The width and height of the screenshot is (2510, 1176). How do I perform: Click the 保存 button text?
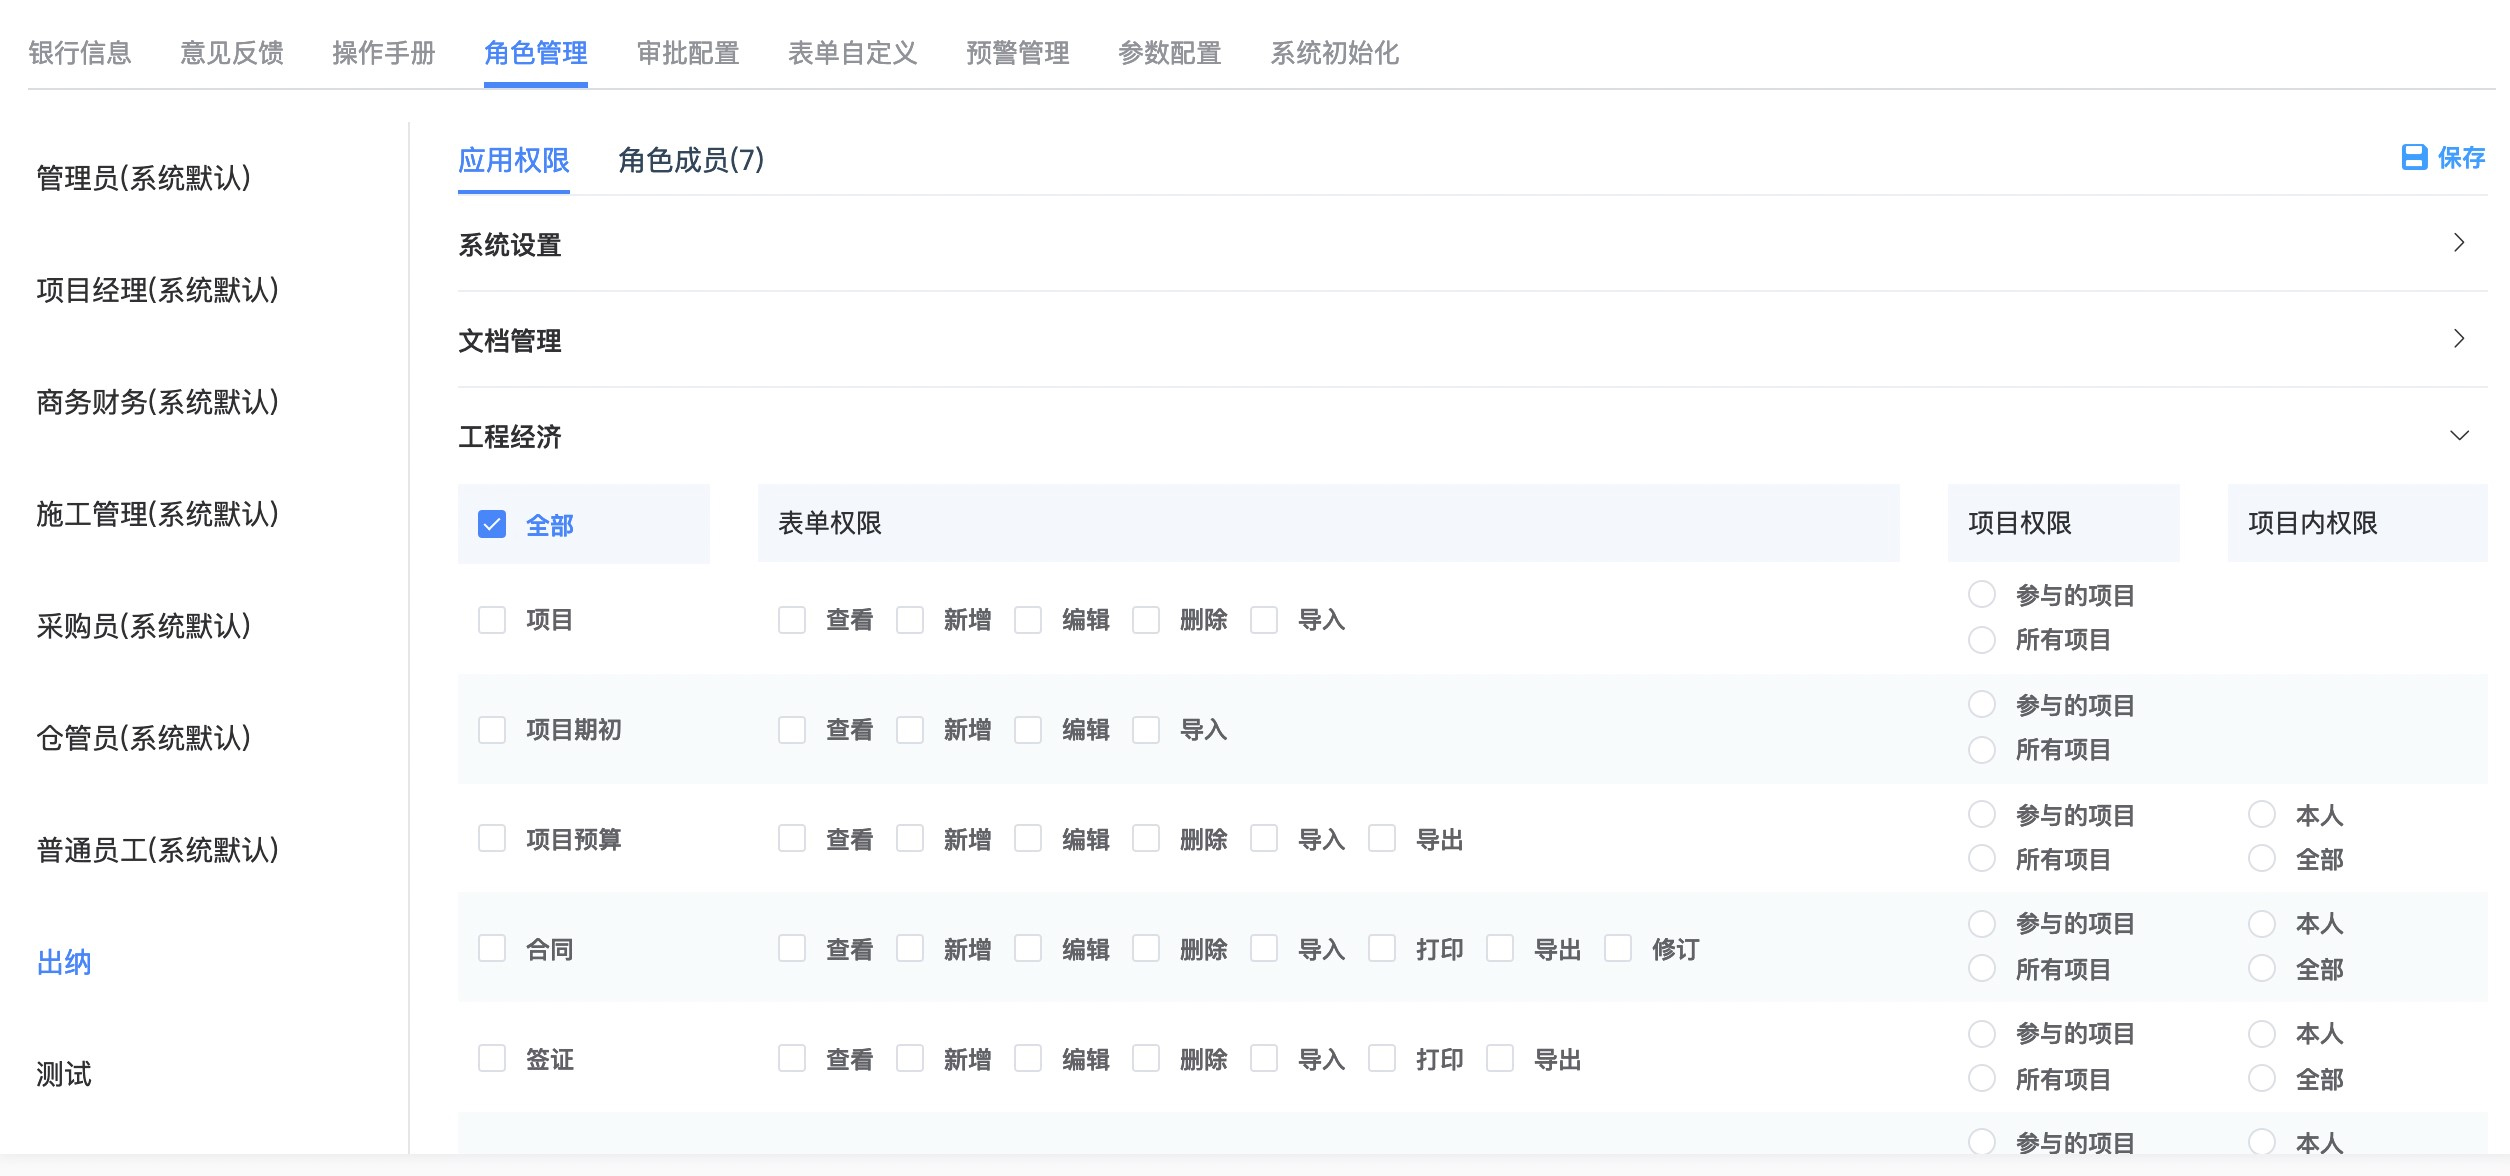2461,157
